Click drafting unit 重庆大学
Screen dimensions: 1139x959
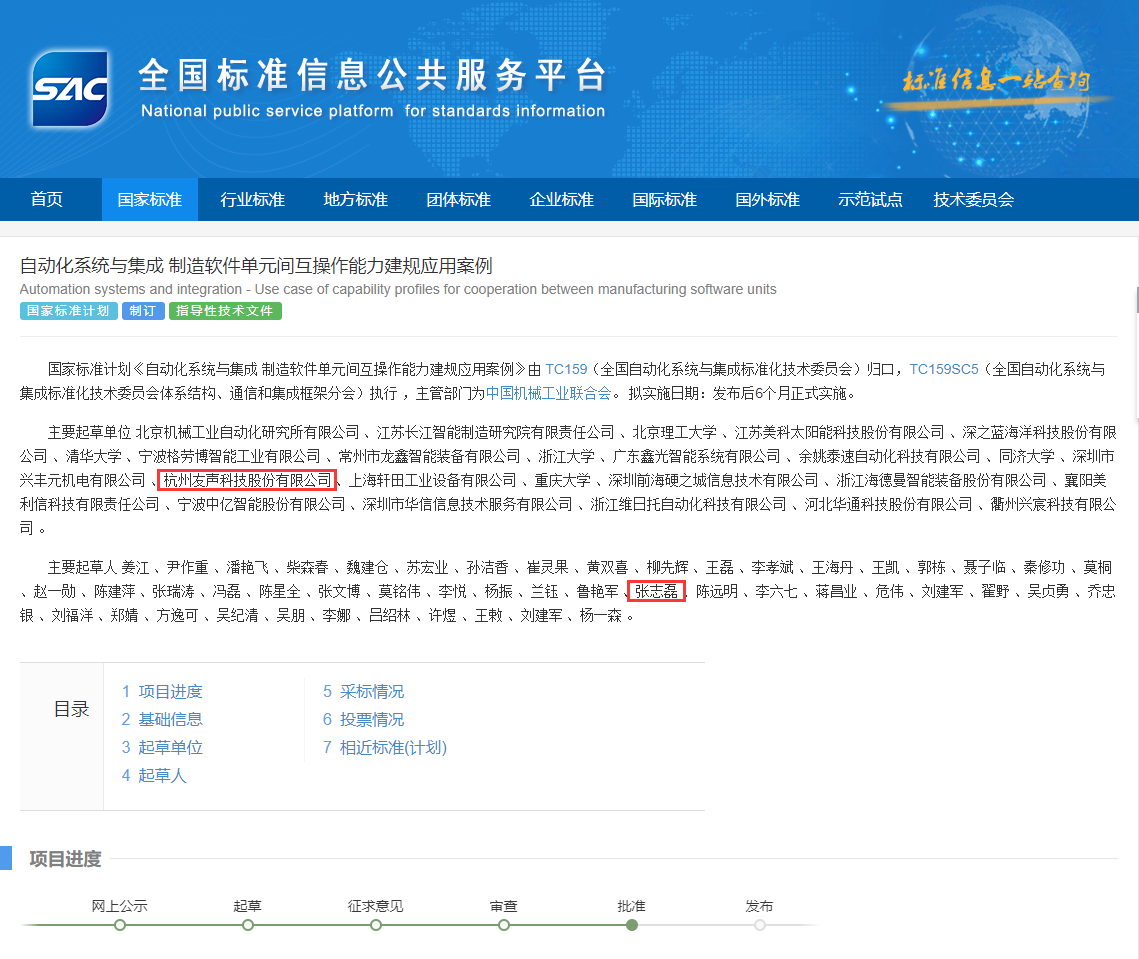coord(562,480)
